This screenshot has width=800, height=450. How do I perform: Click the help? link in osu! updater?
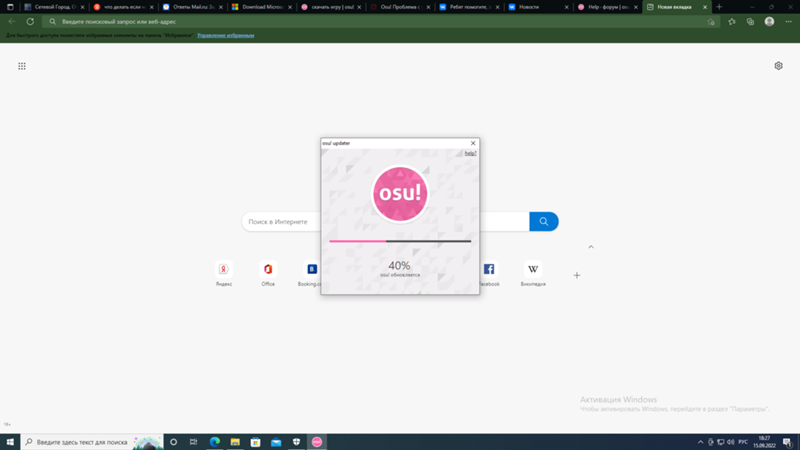[470, 153]
